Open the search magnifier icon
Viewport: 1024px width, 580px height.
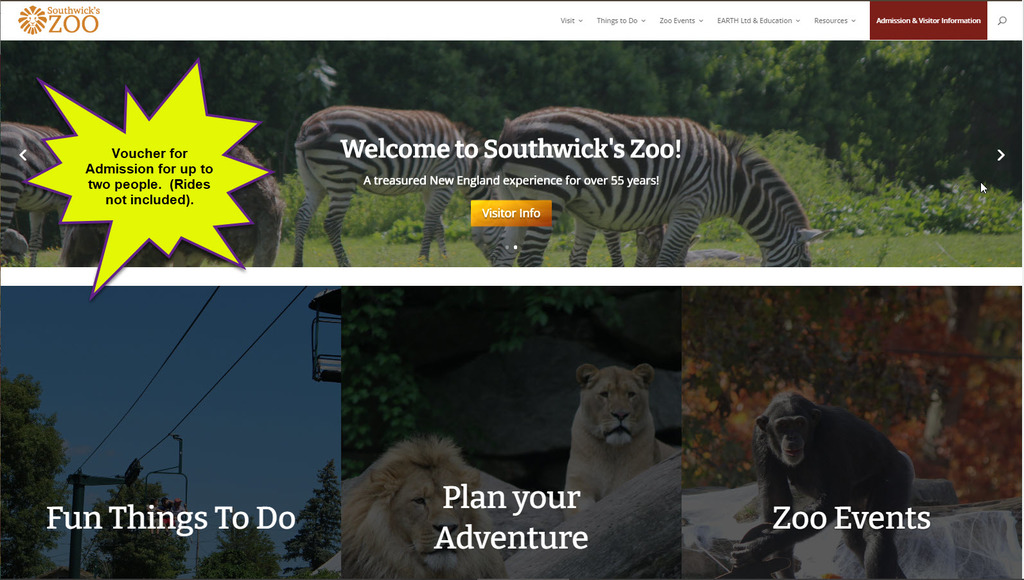point(1002,20)
